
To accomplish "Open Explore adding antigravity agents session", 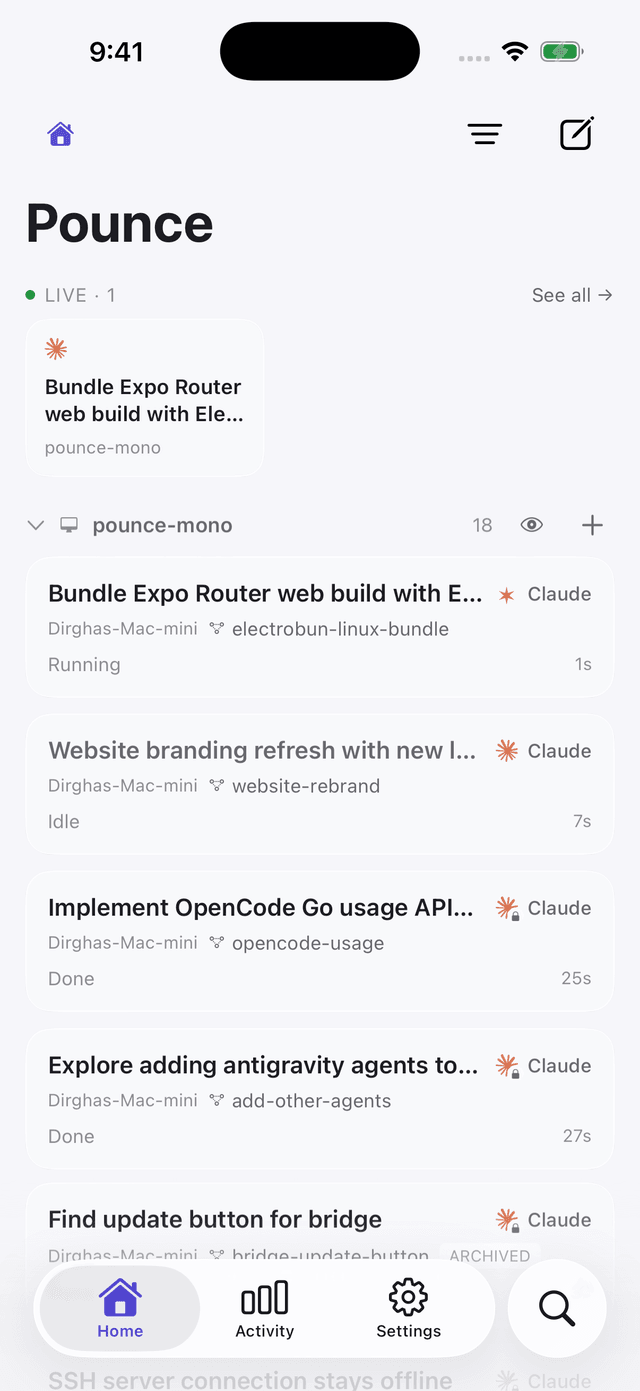I will click(x=320, y=1099).
